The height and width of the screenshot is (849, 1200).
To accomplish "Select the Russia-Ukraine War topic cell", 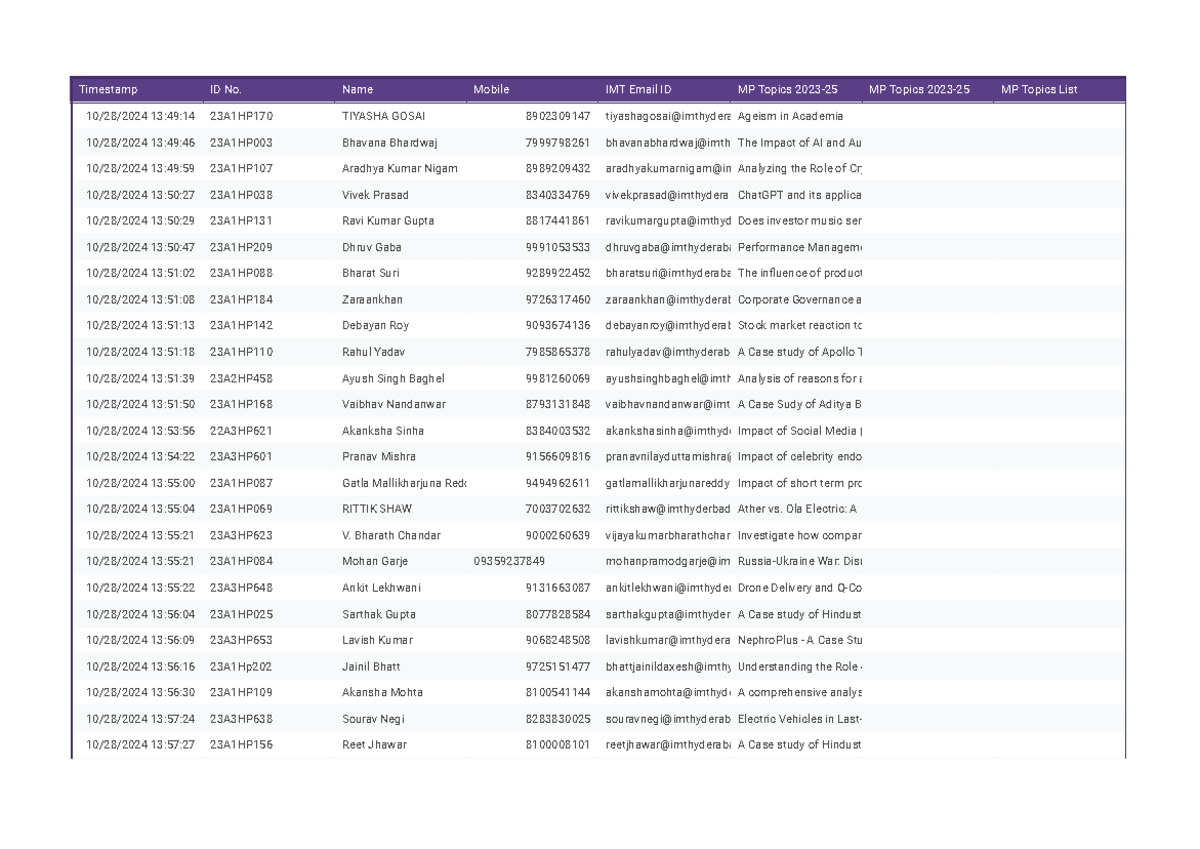I will point(799,562).
